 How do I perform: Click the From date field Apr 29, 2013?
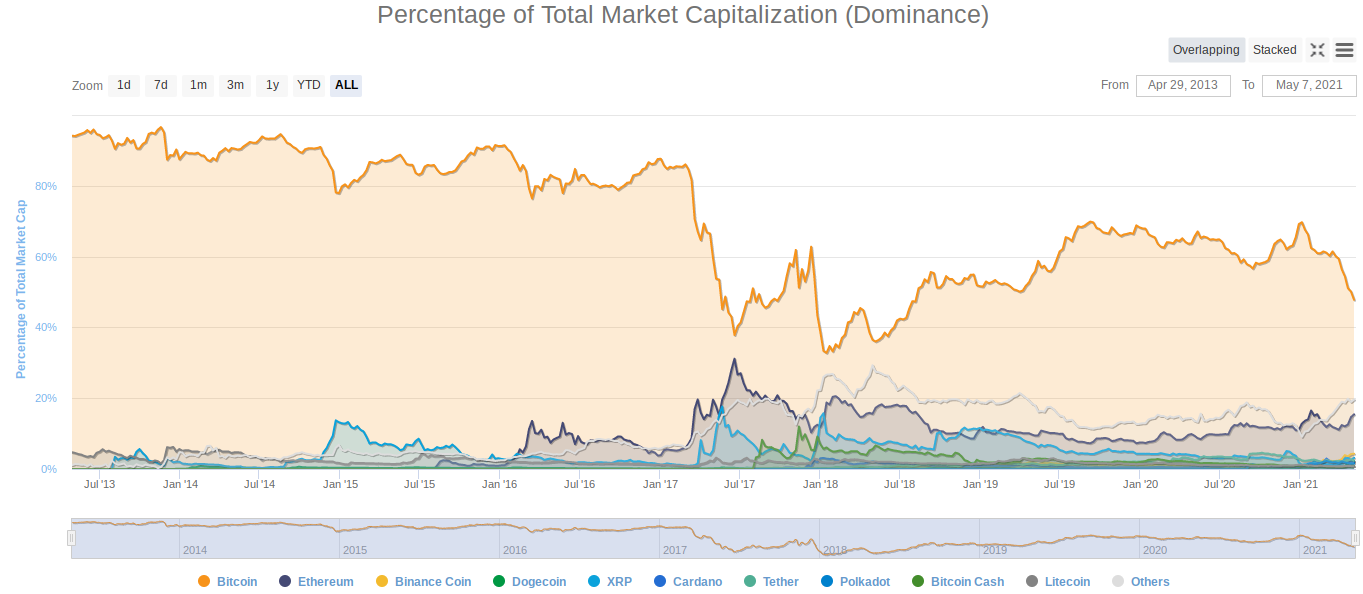1183,85
